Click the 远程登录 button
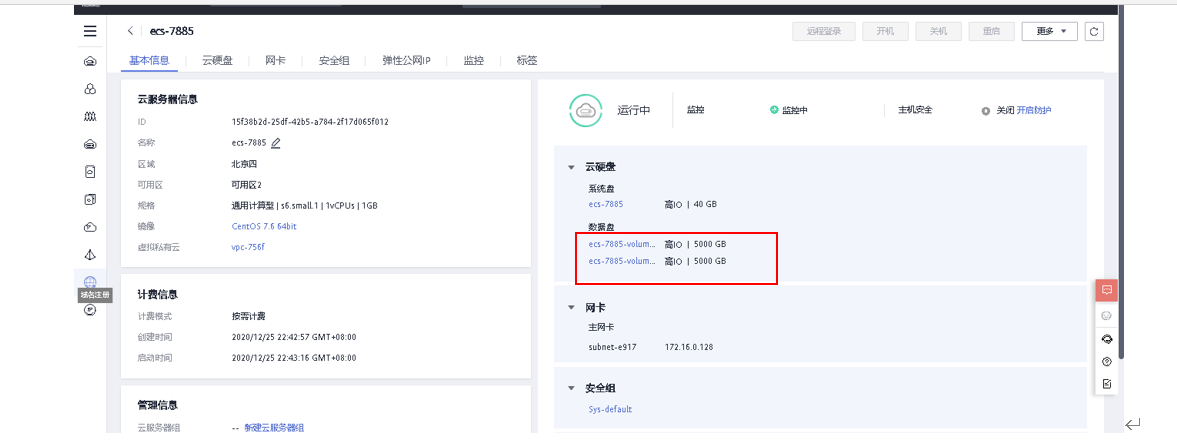The height and width of the screenshot is (441, 1177). pyautogui.click(x=824, y=31)
